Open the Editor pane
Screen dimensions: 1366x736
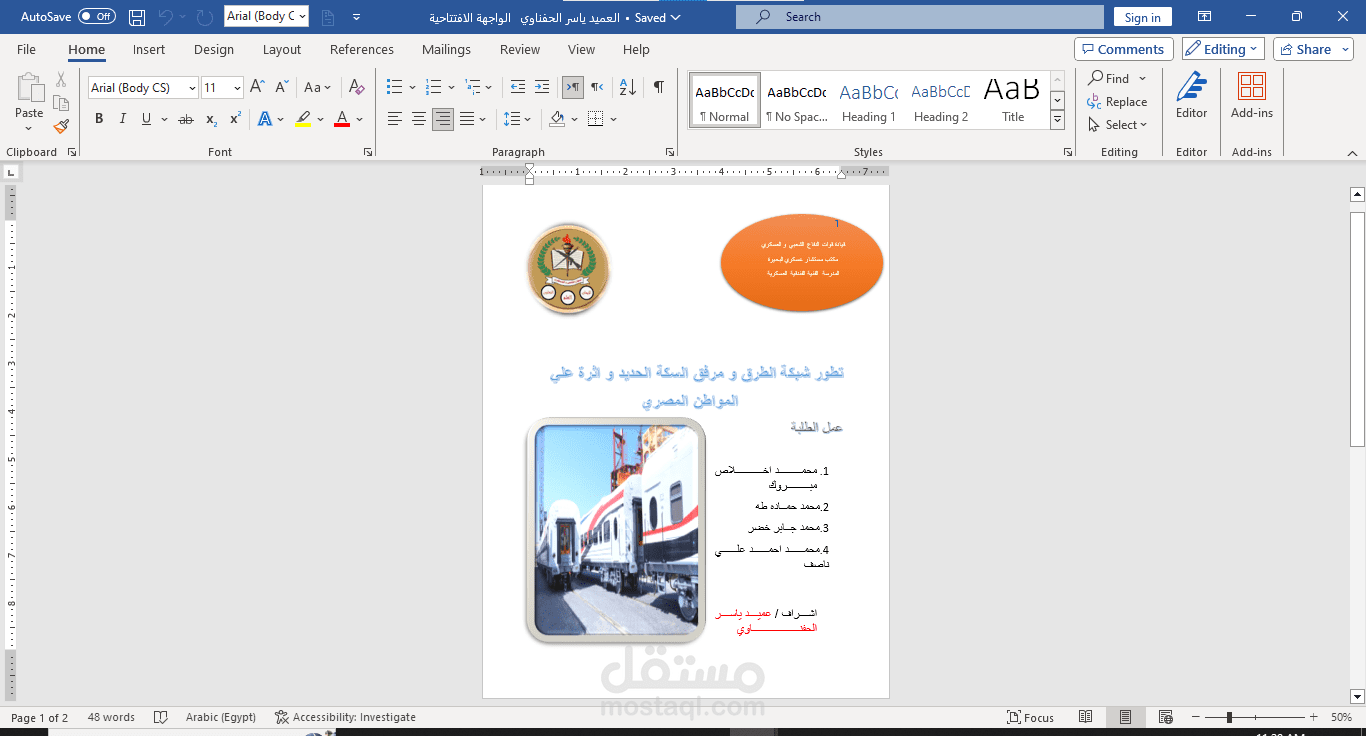pos(1191,96)
